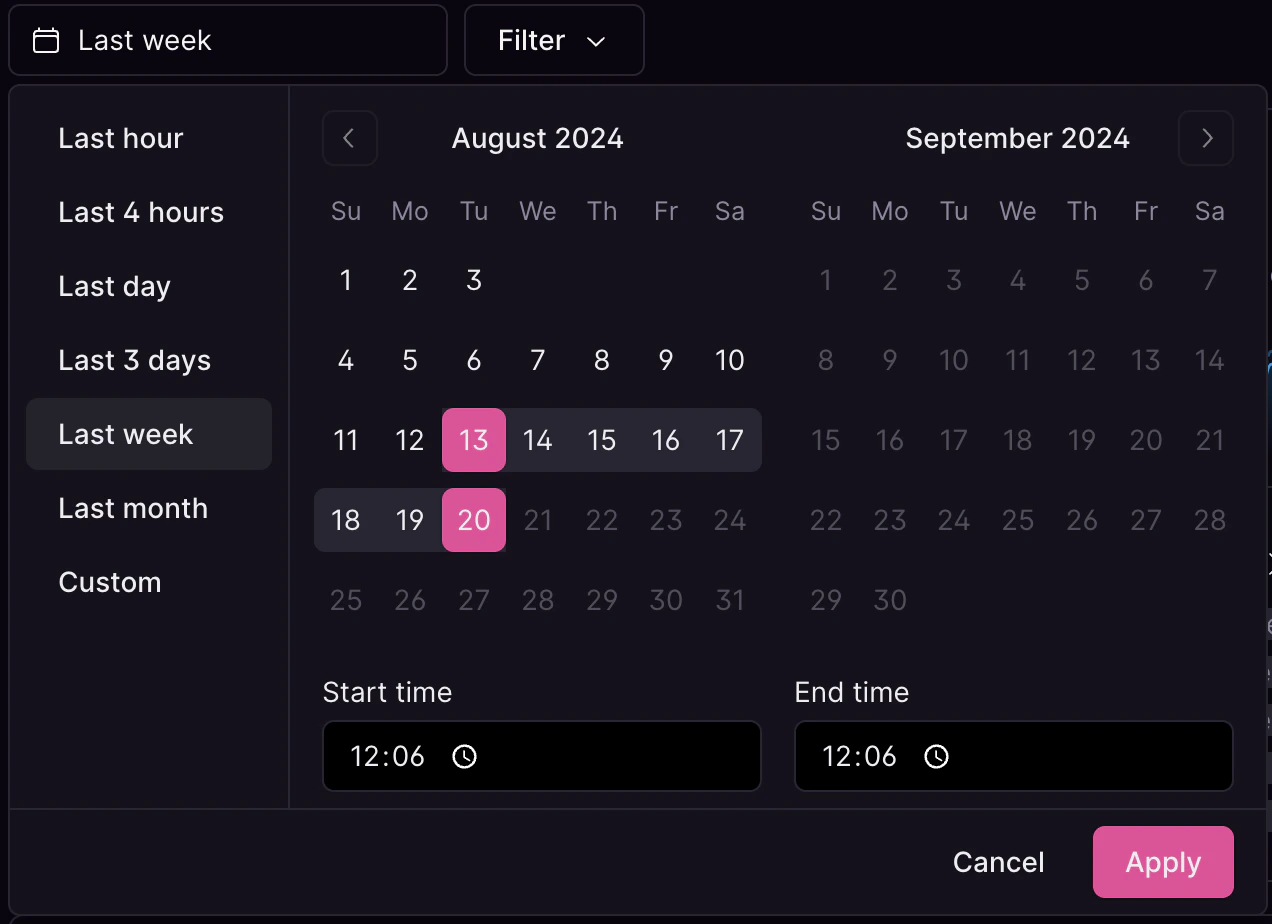Choose Last month from the preset list
This screenshot has width=1272, height=924.
(132, 508)
